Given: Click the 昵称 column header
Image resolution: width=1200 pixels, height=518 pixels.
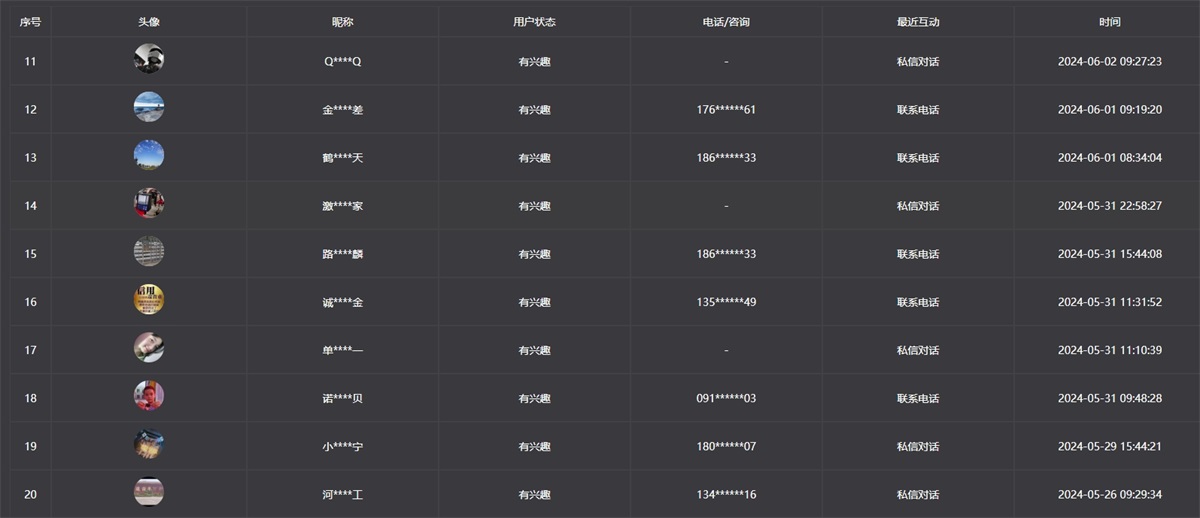Looking at the screenshot, I should pos(342,22).
